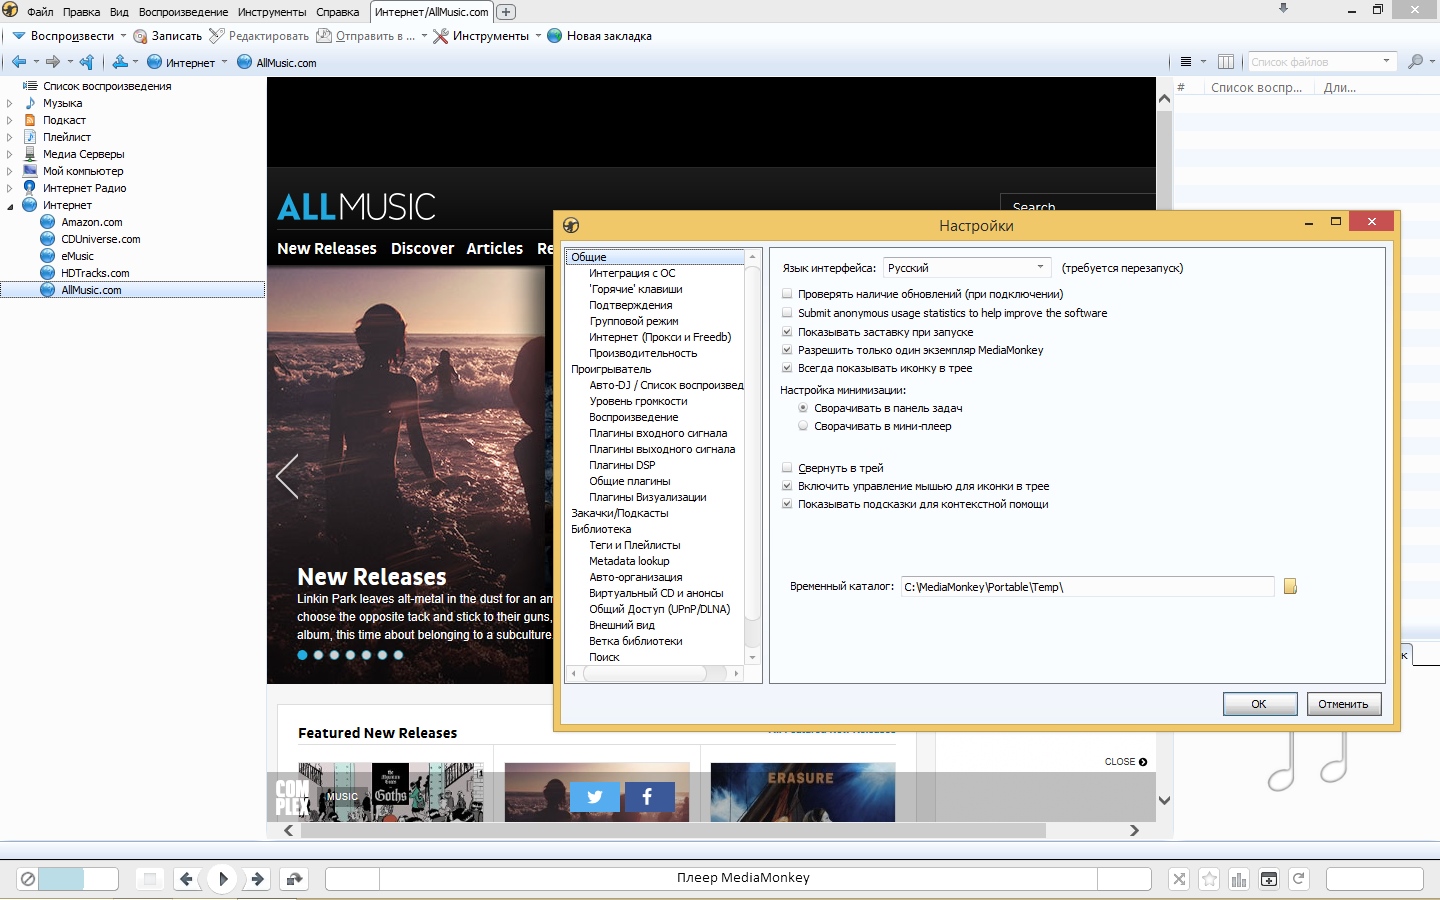Screen dimensions: 1440x900
Task: Select HDTracks.com in the tree
Action: 95,273
